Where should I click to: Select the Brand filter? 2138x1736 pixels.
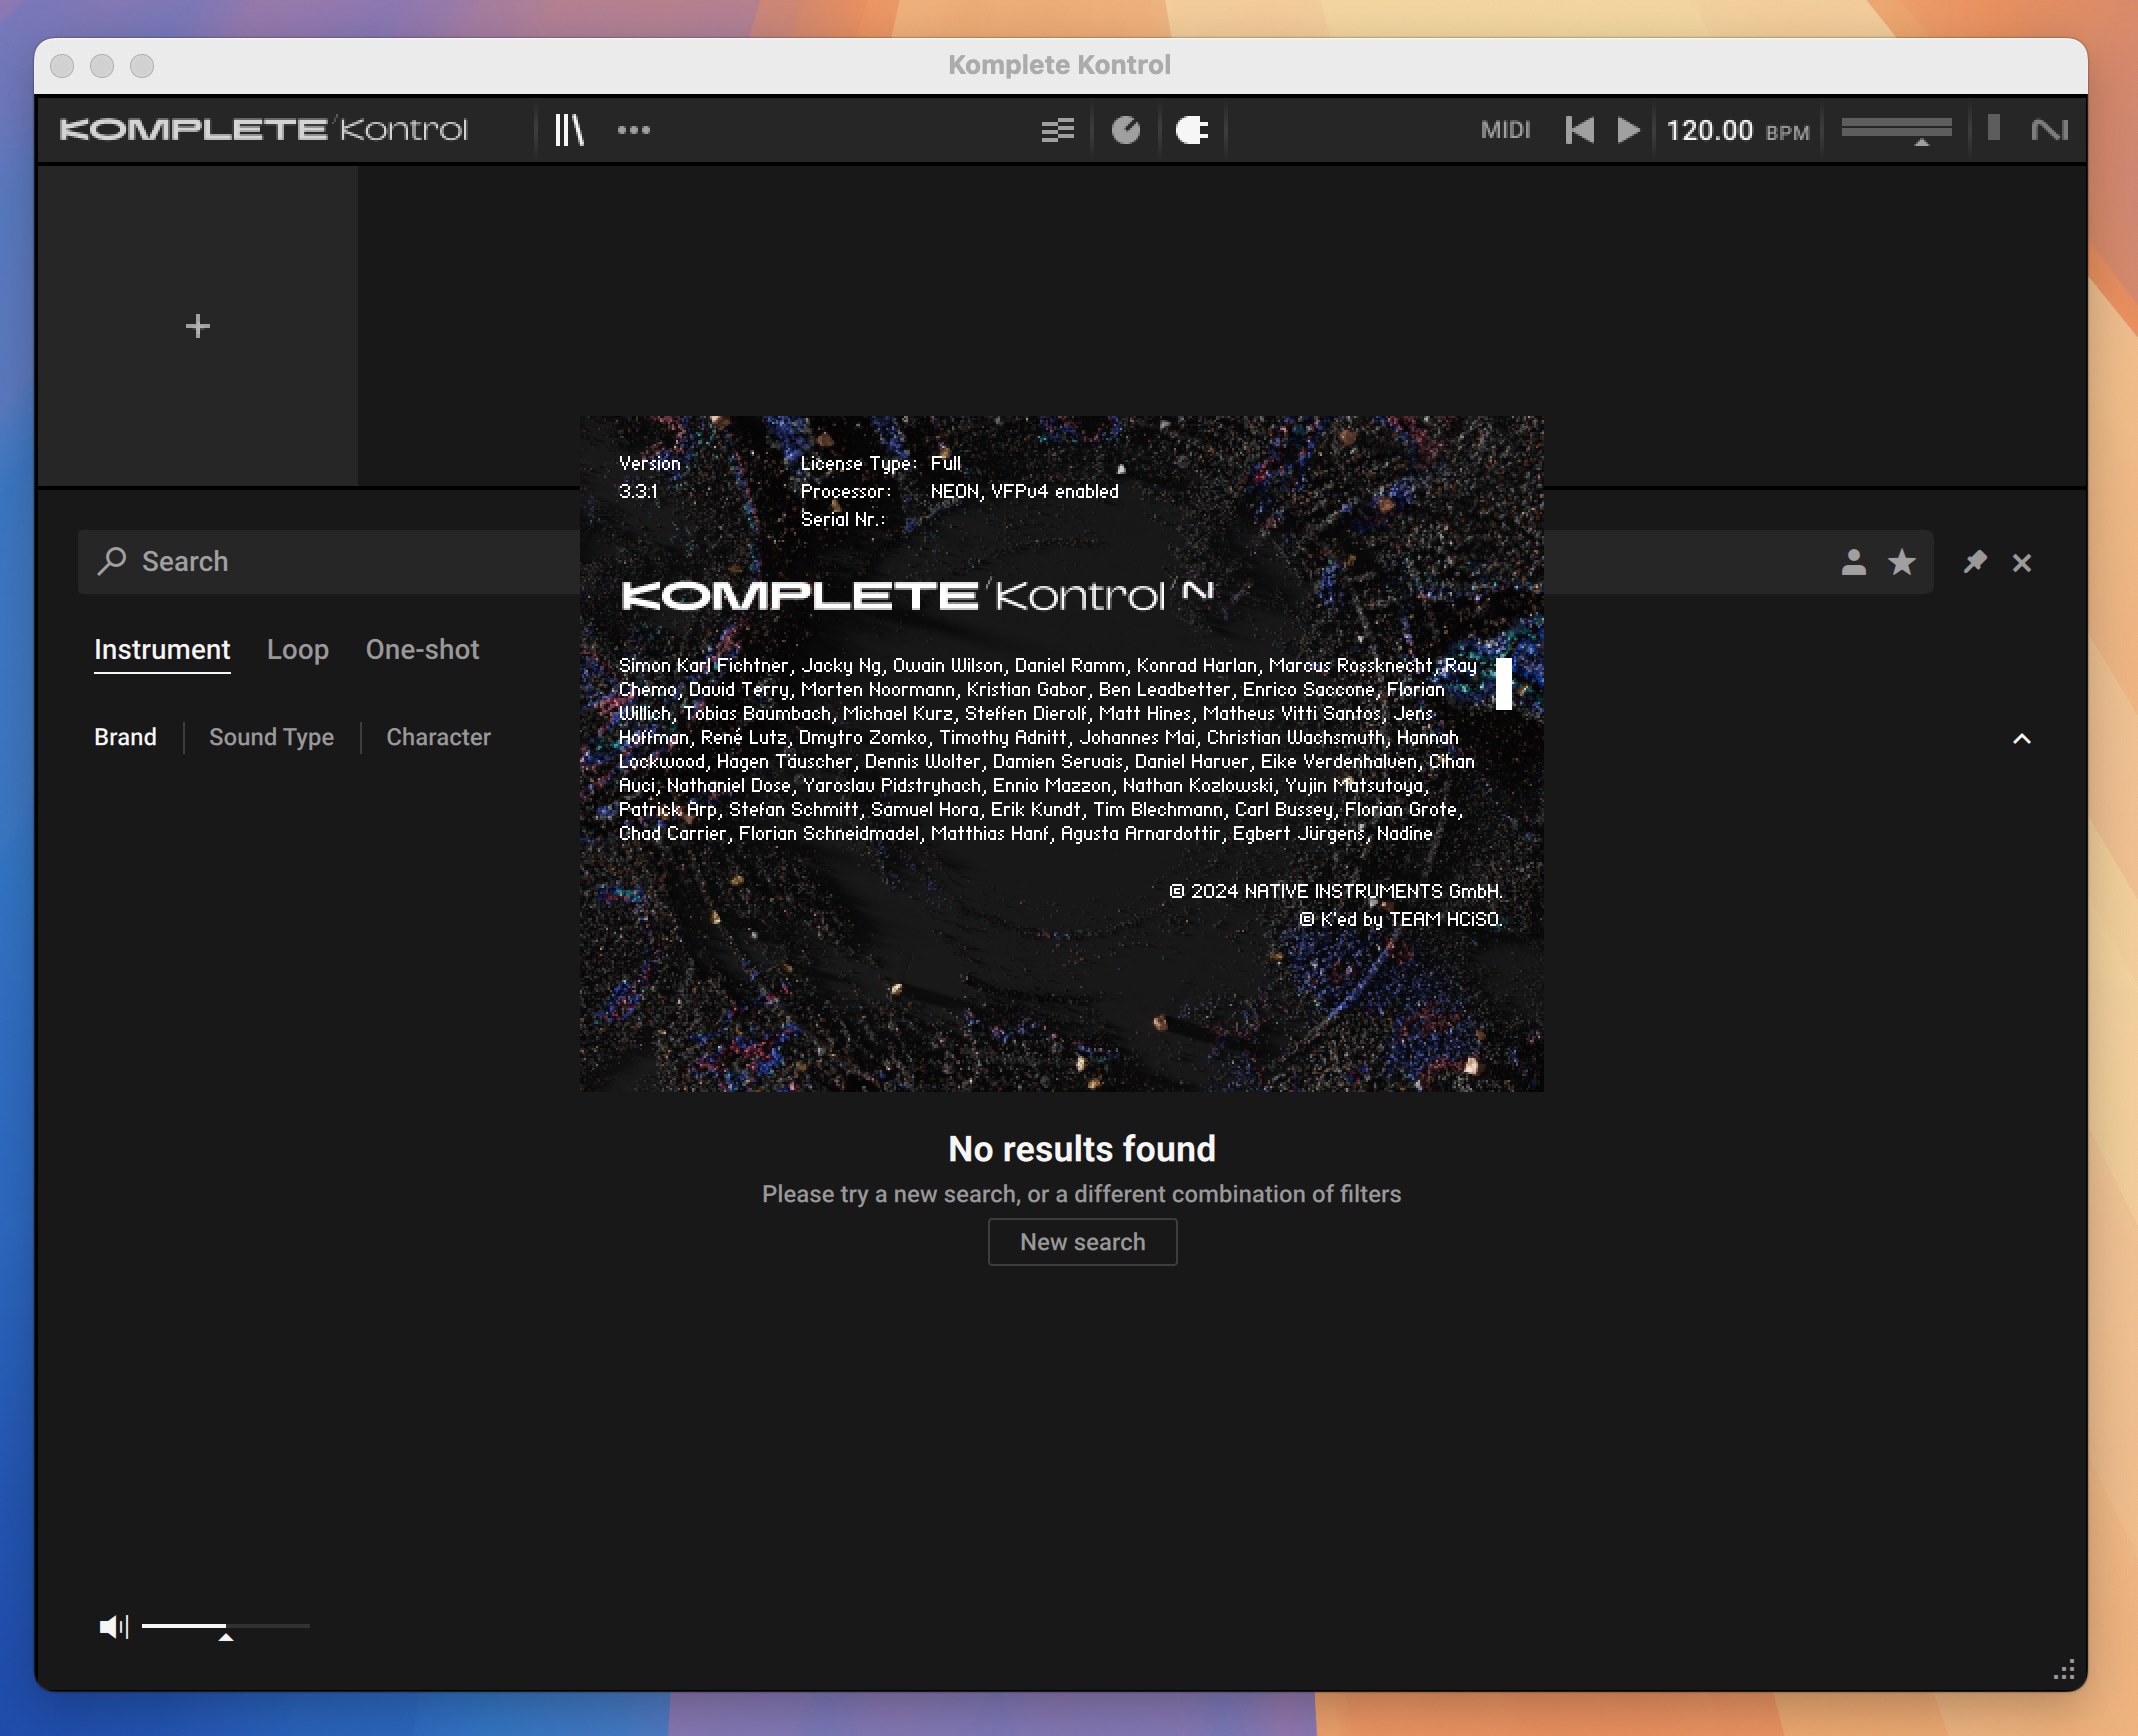[x=125, y=737]
